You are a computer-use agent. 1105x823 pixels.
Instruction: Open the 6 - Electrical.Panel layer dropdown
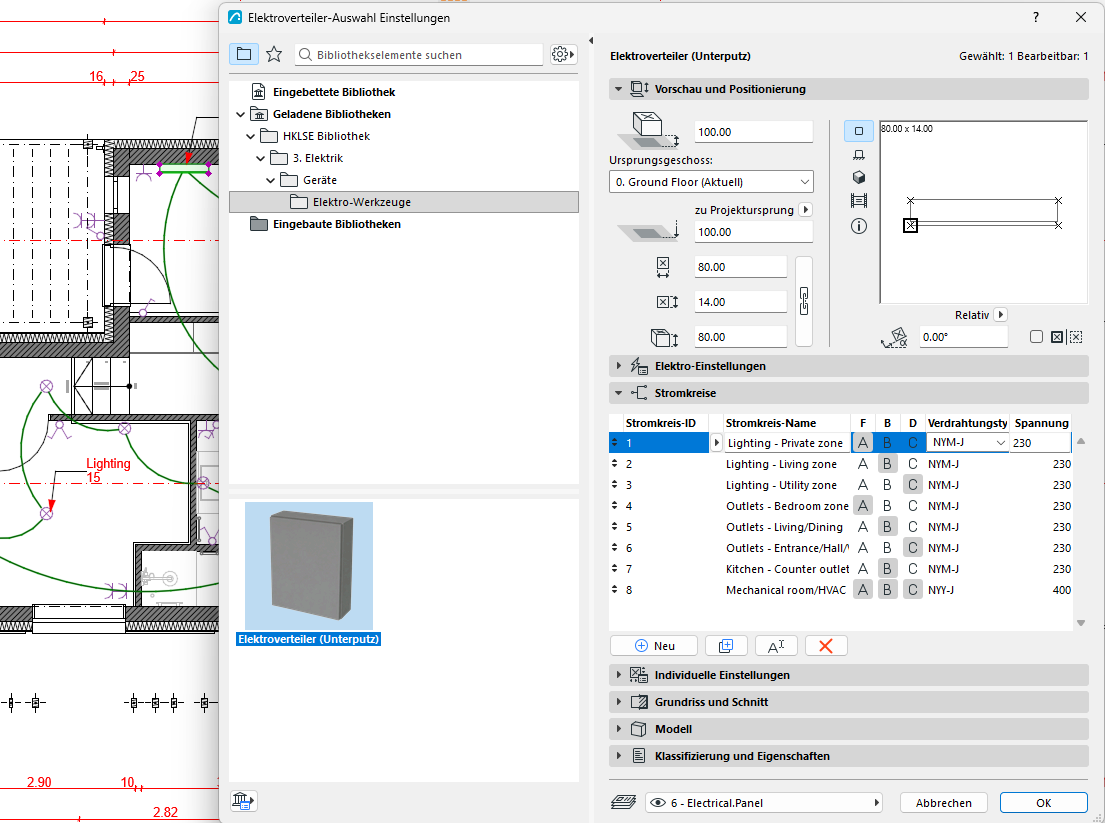click(x=764, y=803)
